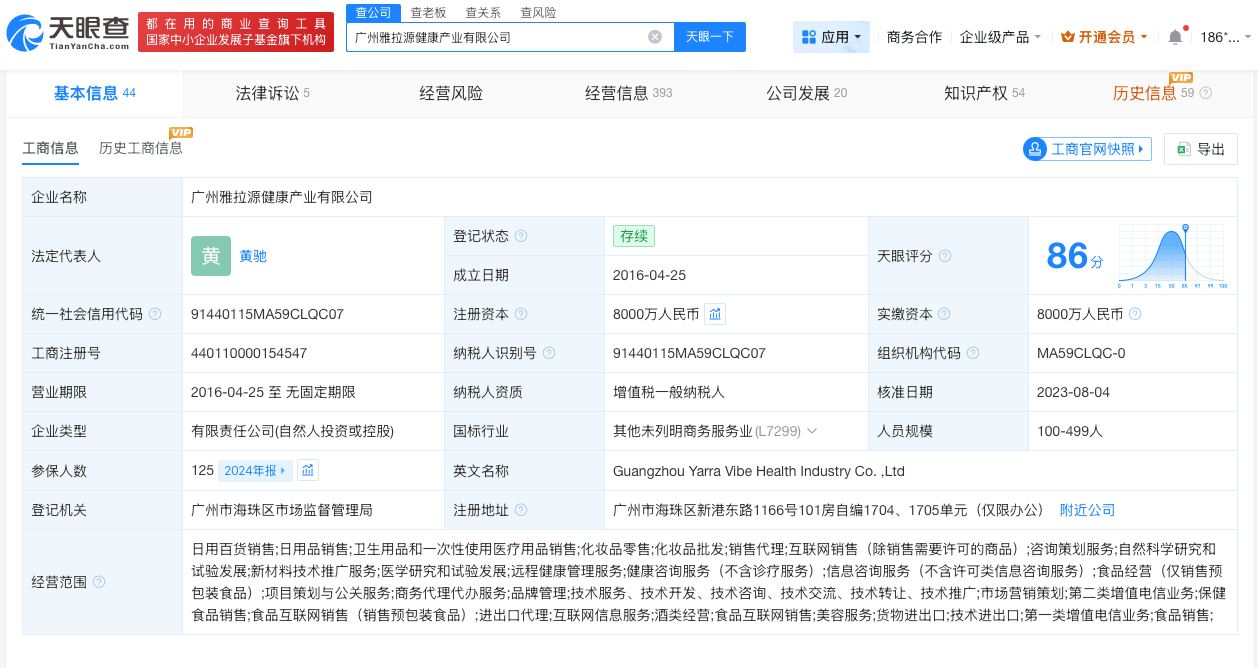Click the export icon on 导出 button

pos(1186,149)
